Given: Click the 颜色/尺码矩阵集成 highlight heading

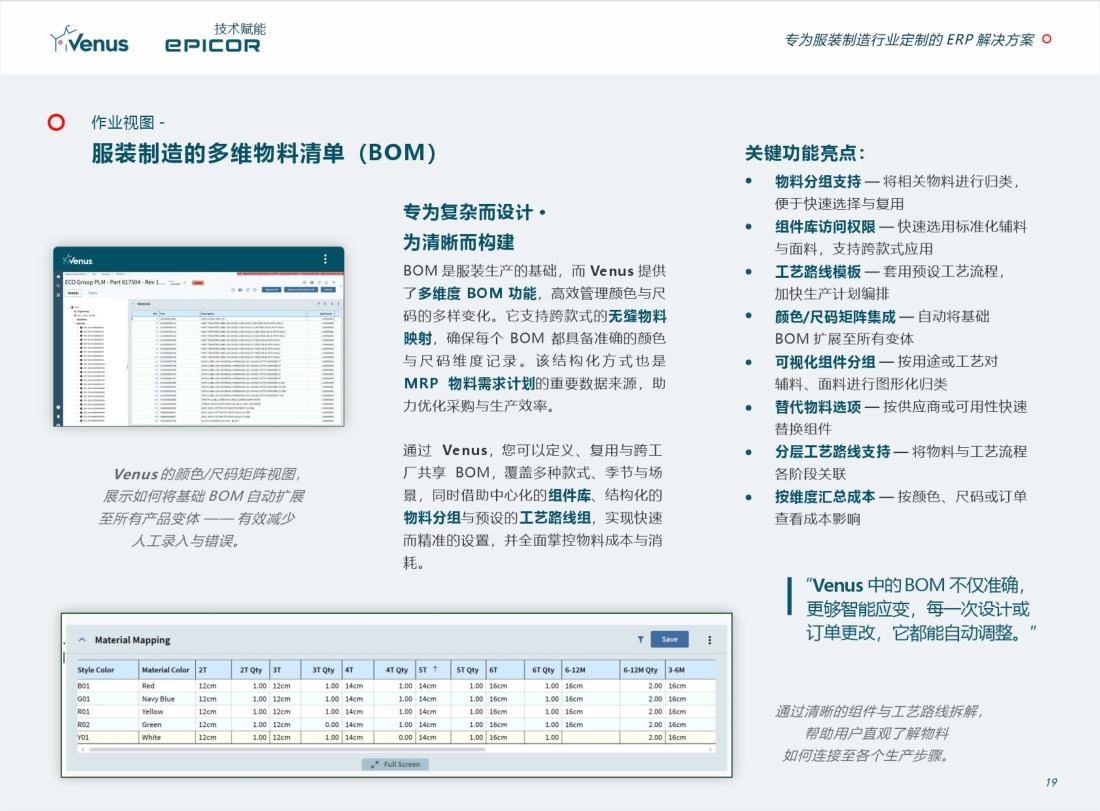Looking at the screenshot, I should click(x=835, y=316).
